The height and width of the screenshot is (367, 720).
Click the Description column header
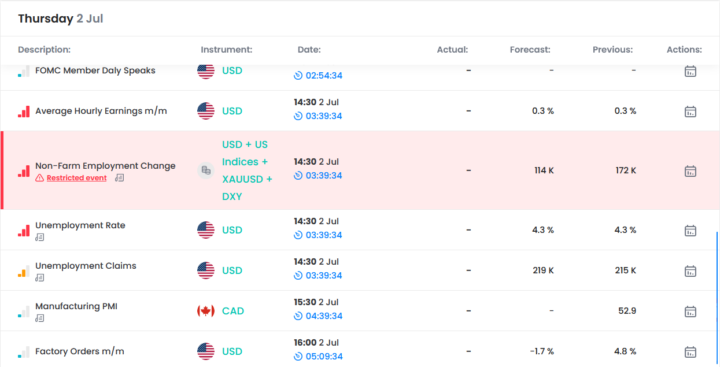[44, 50]
